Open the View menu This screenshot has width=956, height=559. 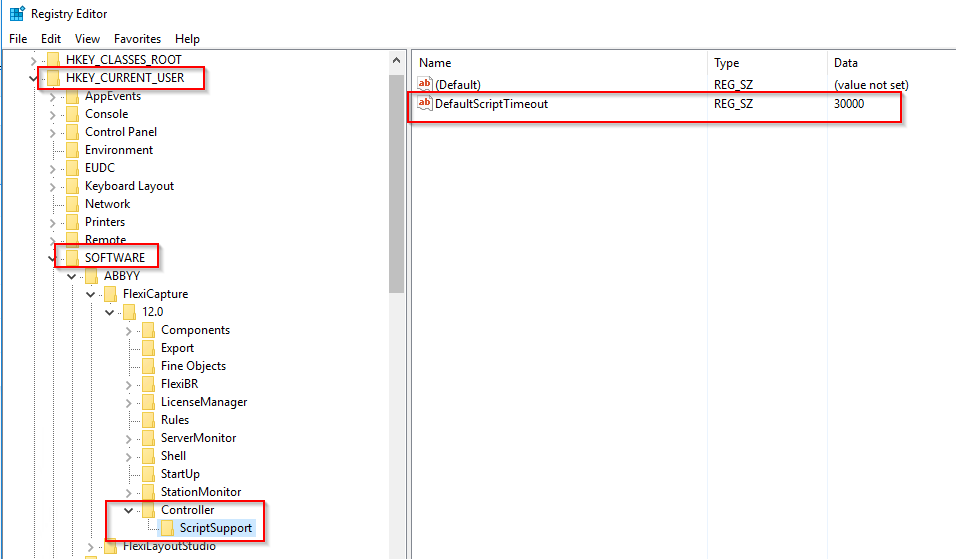[87, 38]
